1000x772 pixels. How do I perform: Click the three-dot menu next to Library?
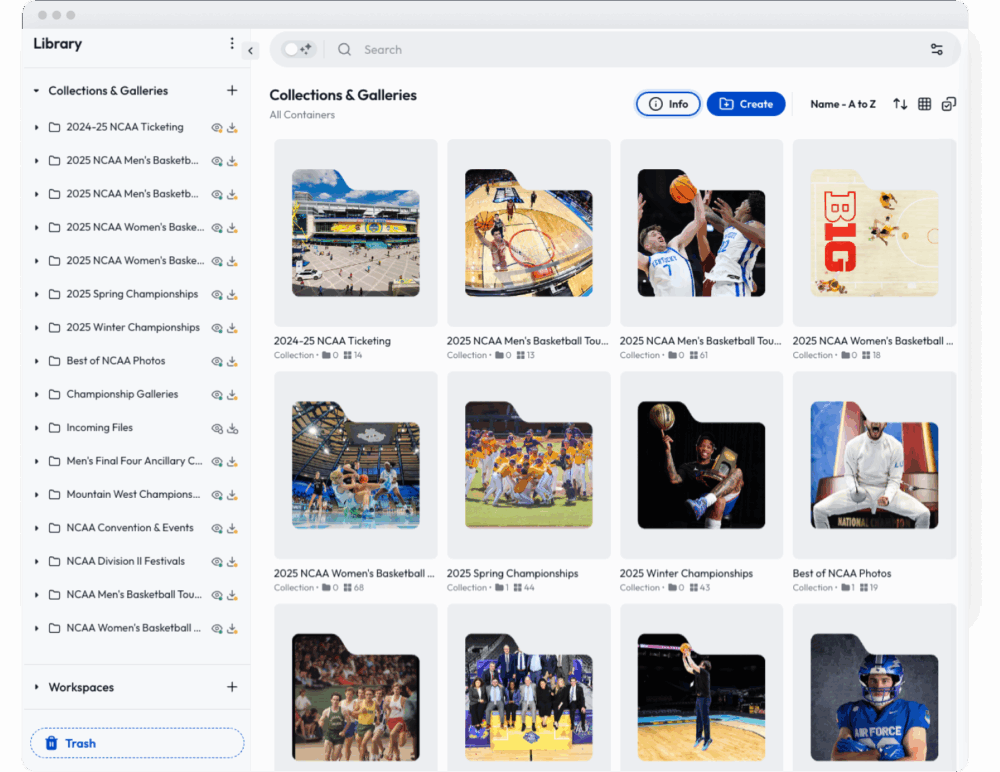pos(232,43)
